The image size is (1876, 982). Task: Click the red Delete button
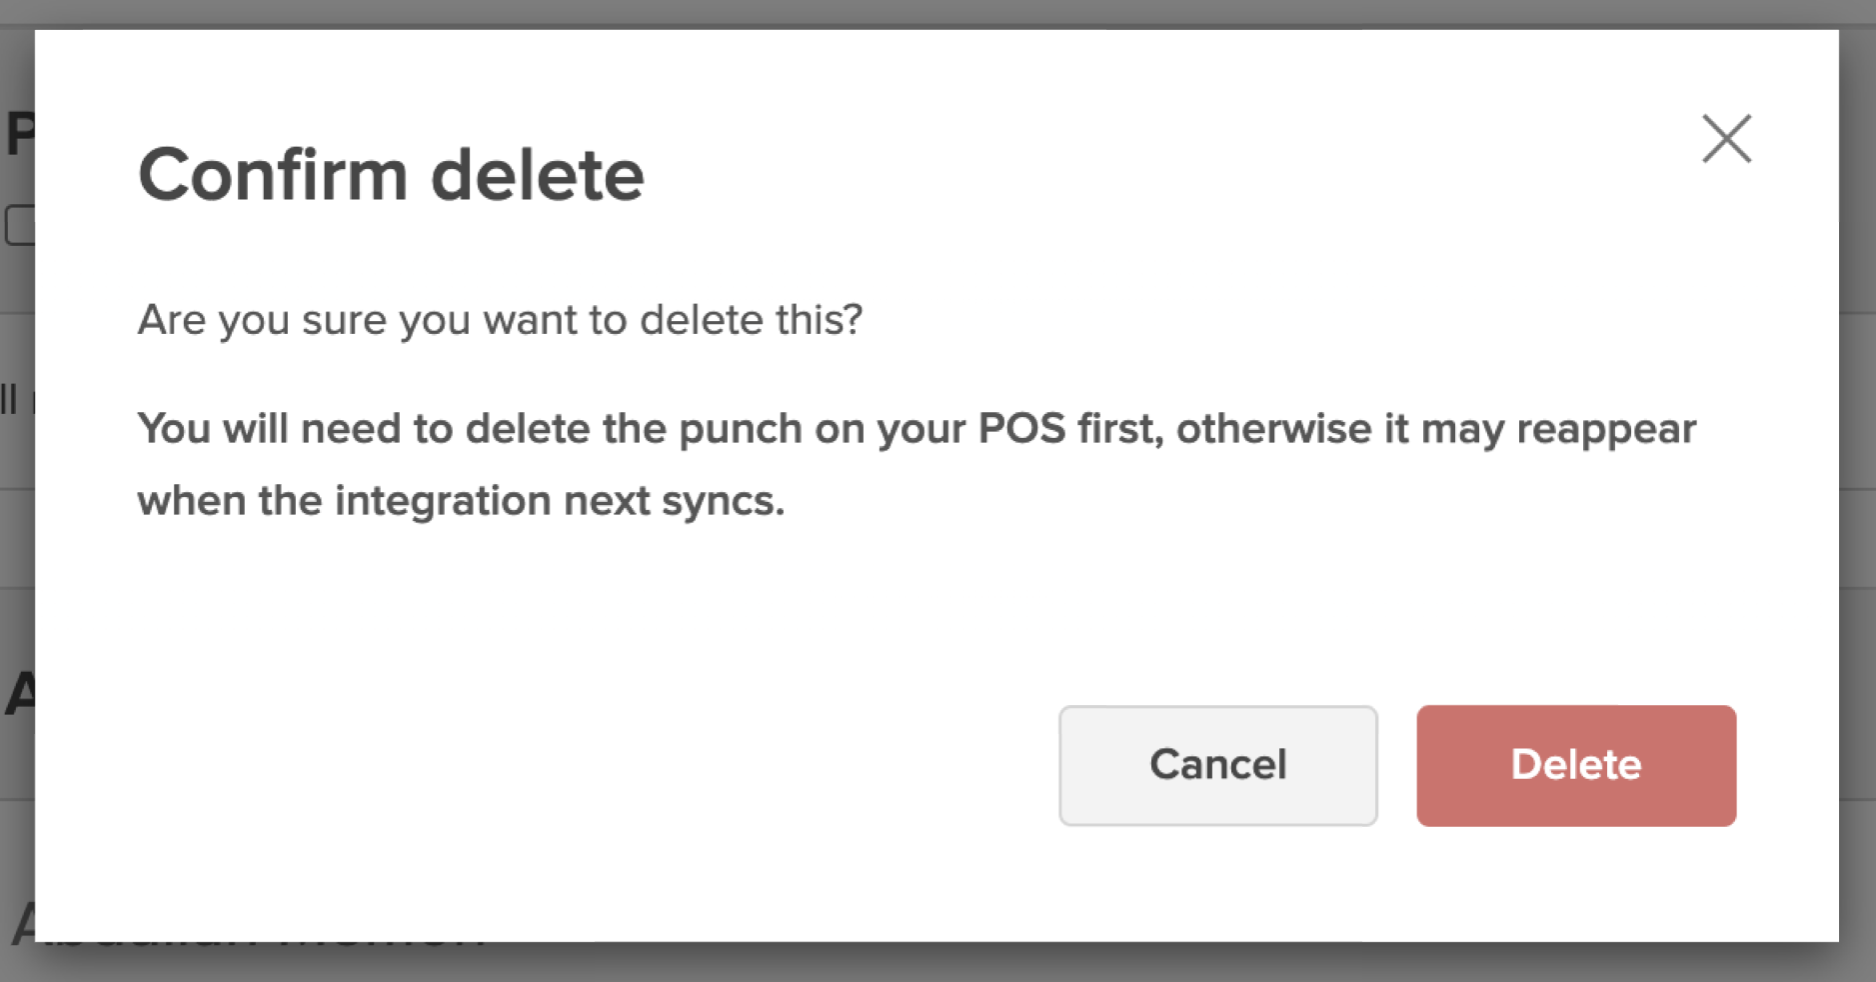(x=1576, y=765)
